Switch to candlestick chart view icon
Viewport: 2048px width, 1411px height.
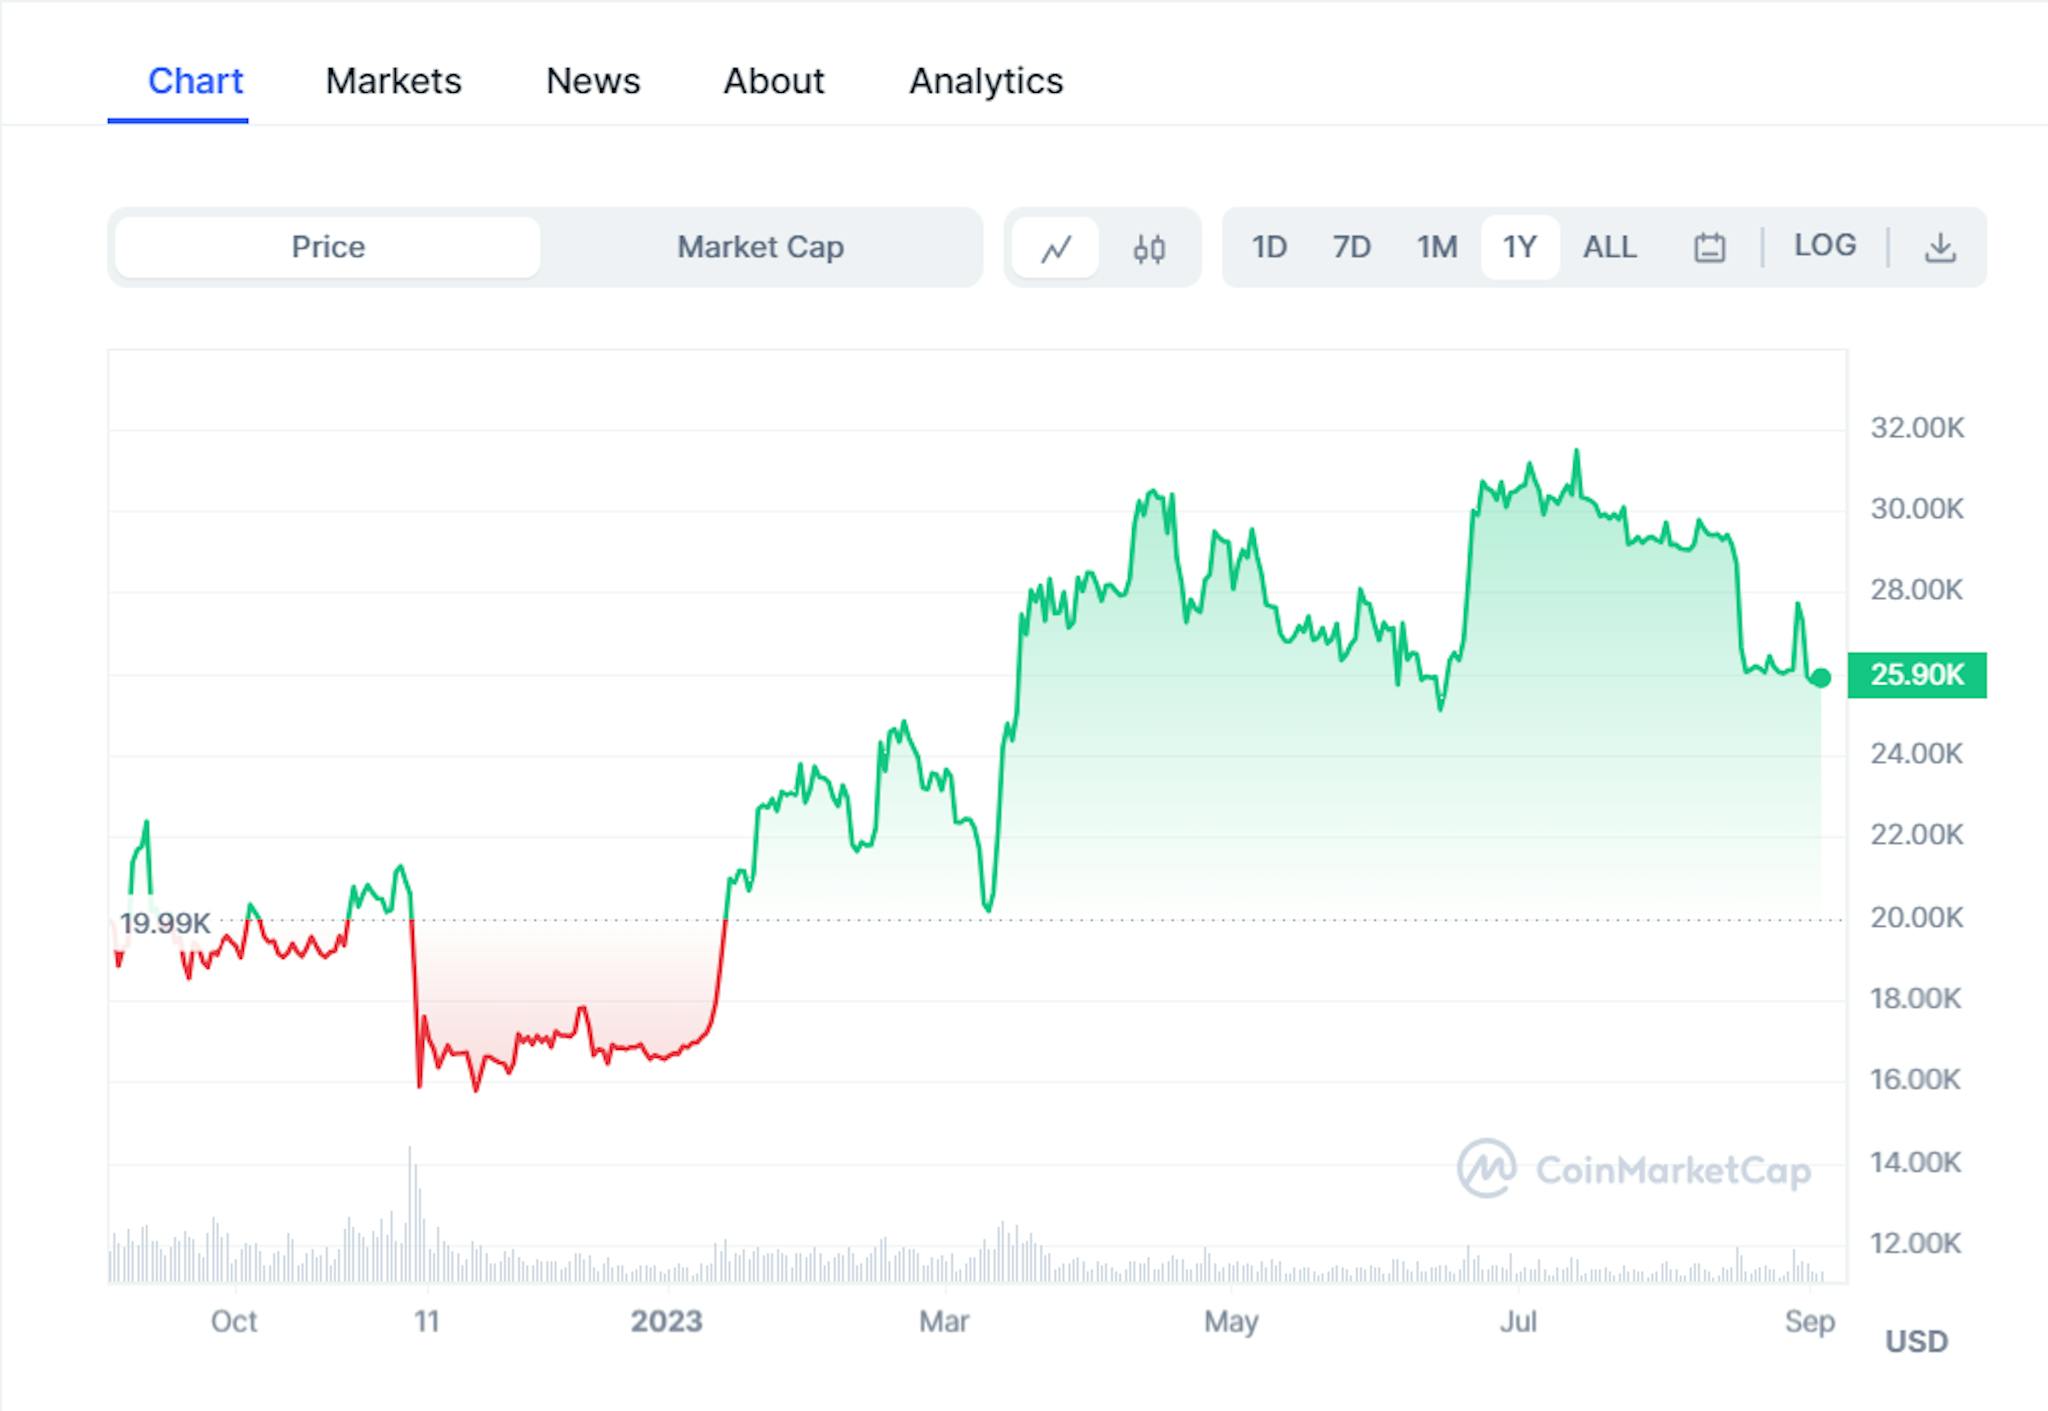(x=1152, y=247)
